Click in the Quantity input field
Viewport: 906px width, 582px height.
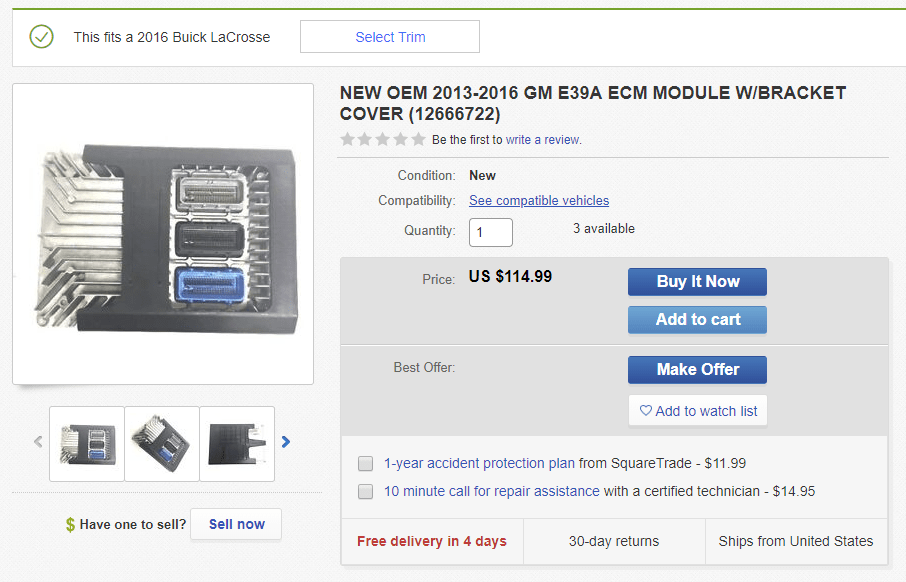[490, 232]
